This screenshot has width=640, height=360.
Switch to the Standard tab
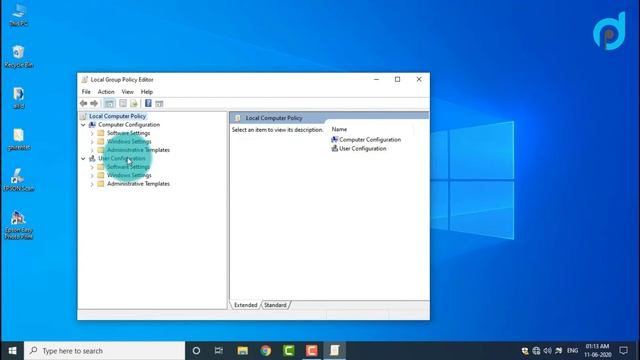click(275, 305)
